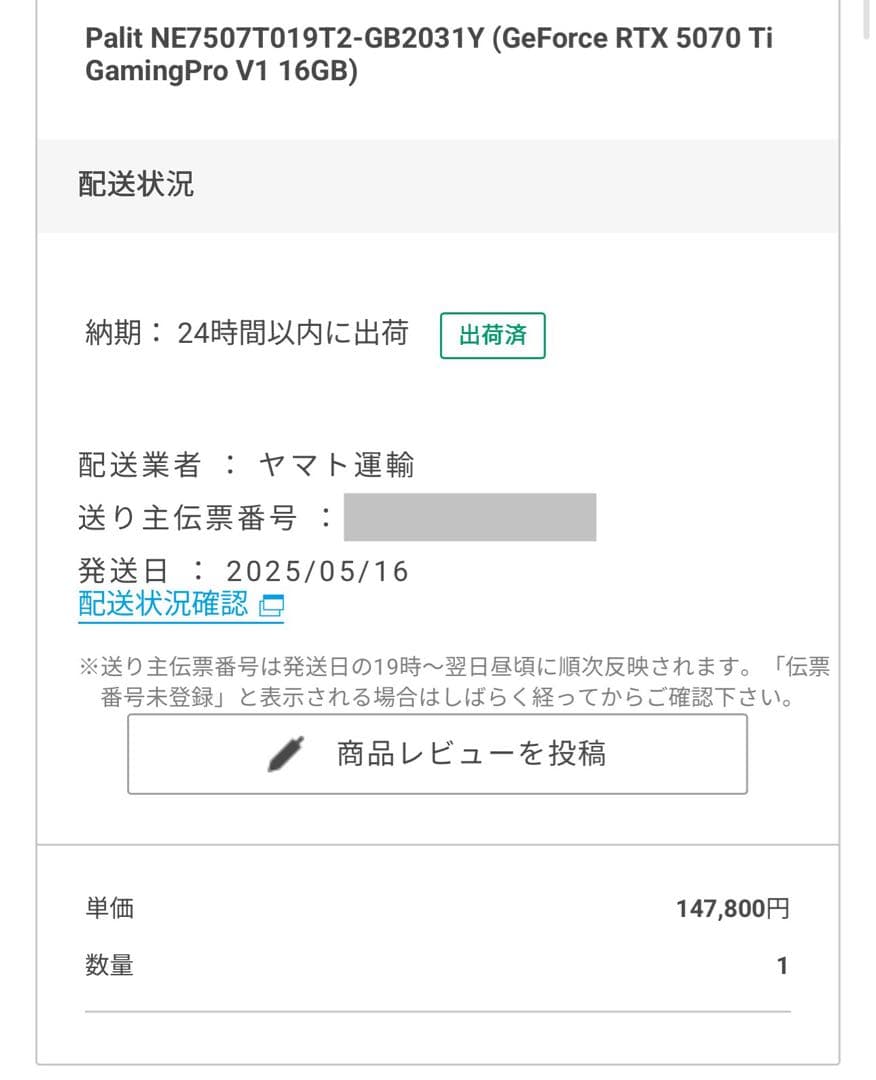Click the ヤマト運輸 carrier name
Image resolution: width=876 pixels, height=1080 pixels.
point(336,465)
